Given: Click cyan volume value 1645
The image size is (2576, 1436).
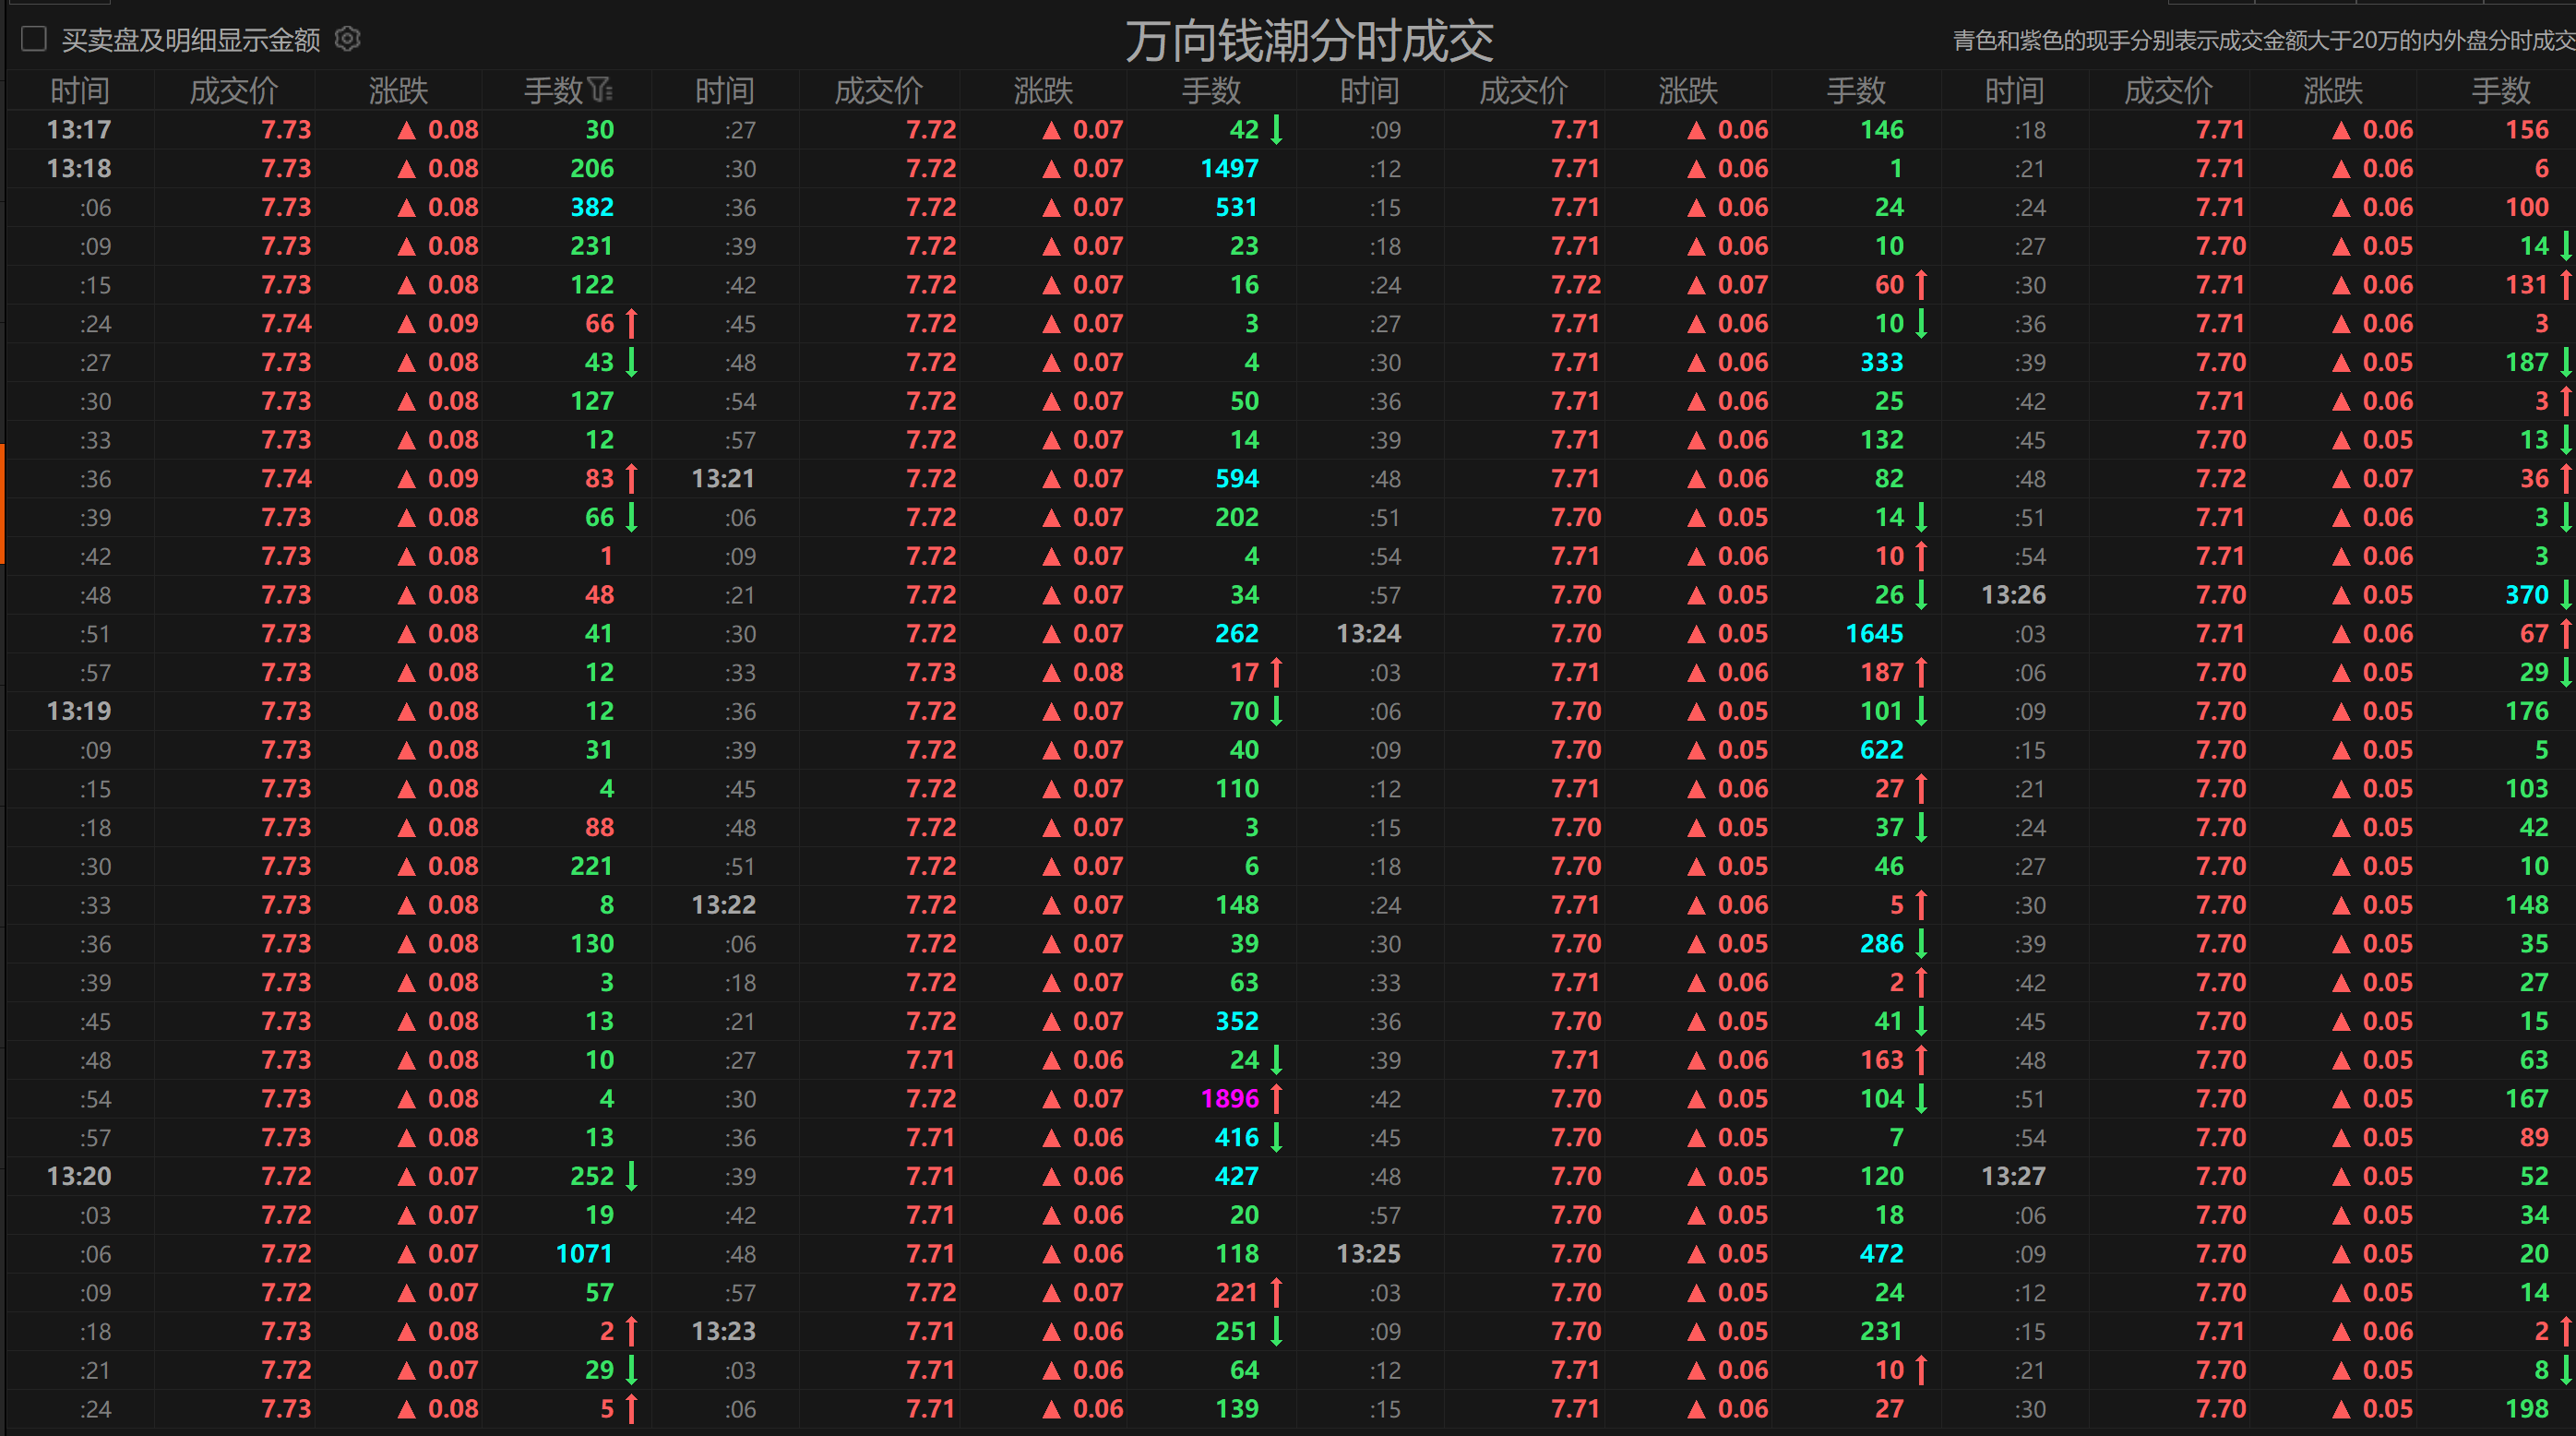Looking at the screenshot, I should 1874,633.
